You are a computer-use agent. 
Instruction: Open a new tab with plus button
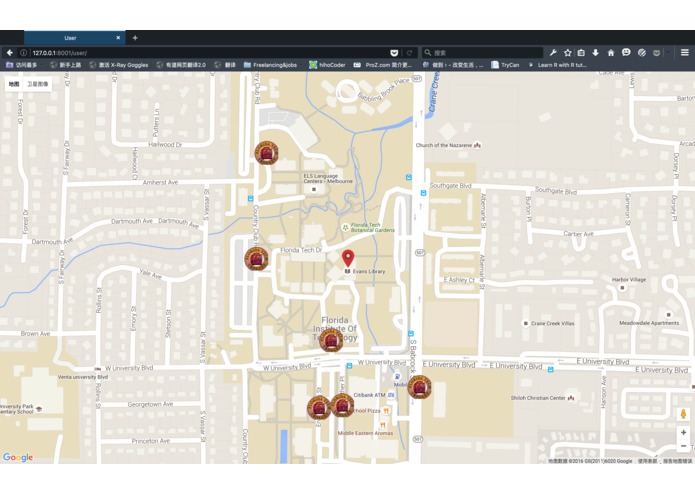(x=135, y=38)
